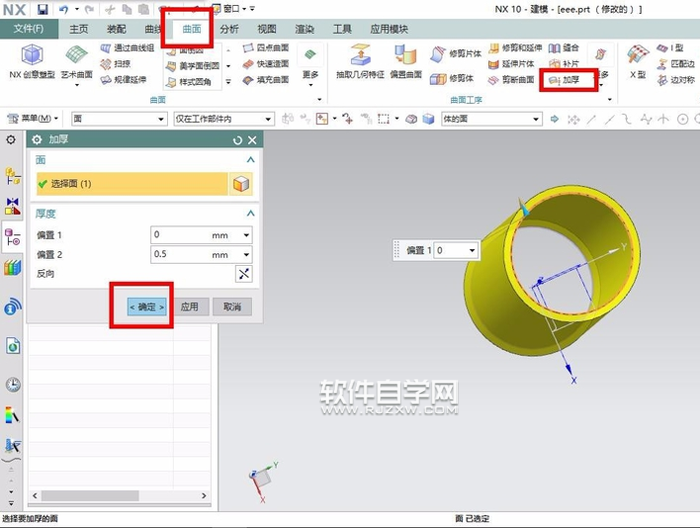The width and height of the screenshot is (700, 528).
Task: Open the 仅在工作部件内 scope dropdown
Action: tap(223, 119)
